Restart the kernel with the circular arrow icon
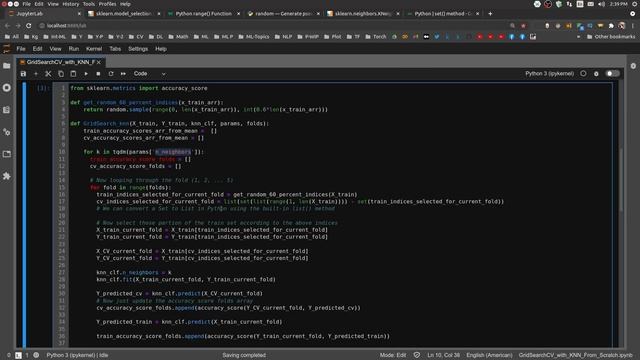 coord(111,74)
